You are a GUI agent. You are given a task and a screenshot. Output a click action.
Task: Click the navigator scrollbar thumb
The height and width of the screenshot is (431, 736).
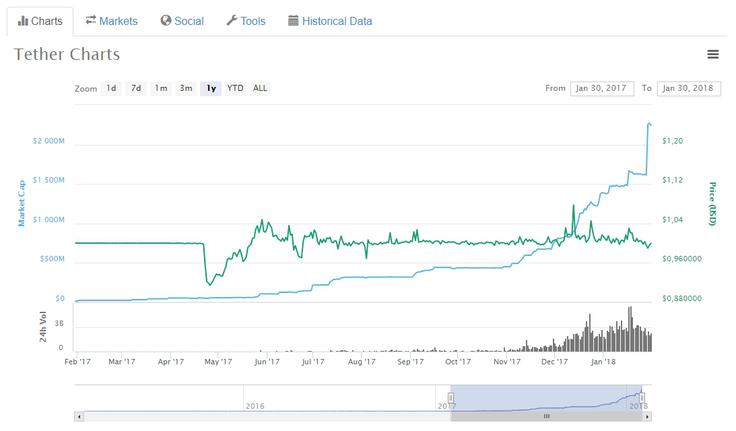[546, 416]
